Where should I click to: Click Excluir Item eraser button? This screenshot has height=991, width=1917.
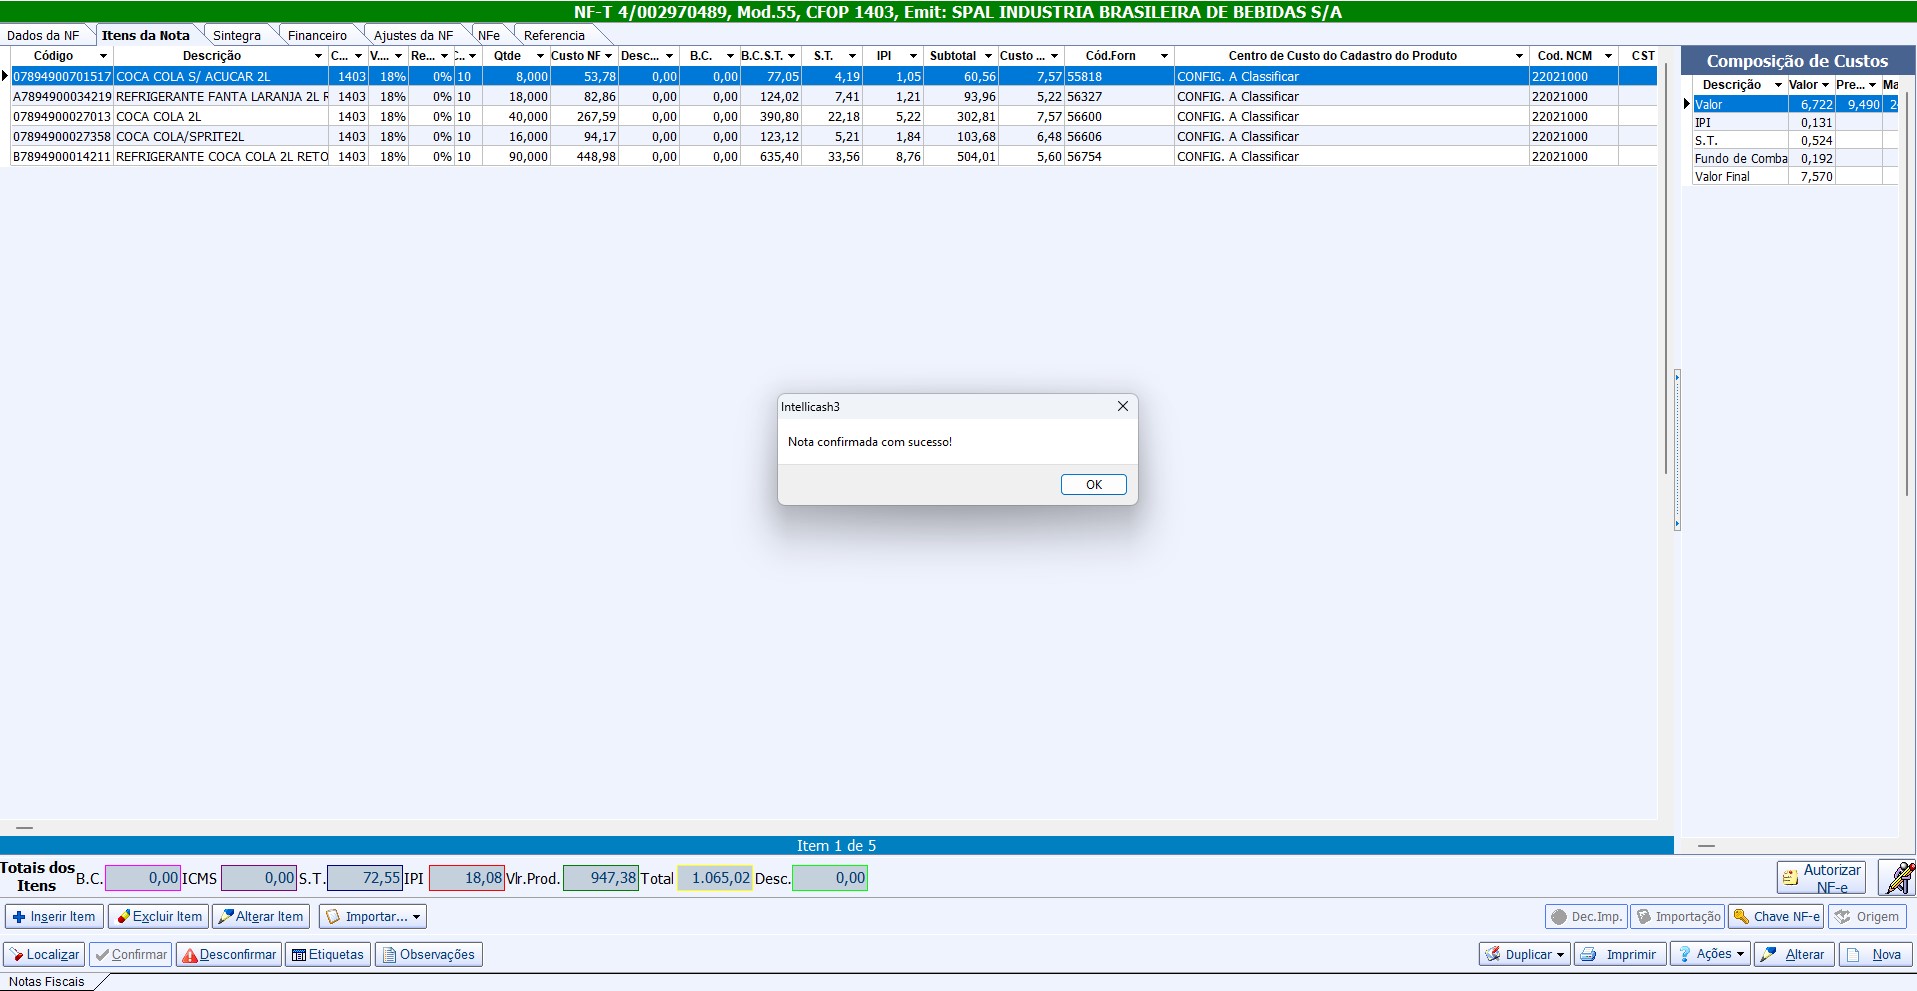click(159, 917)
